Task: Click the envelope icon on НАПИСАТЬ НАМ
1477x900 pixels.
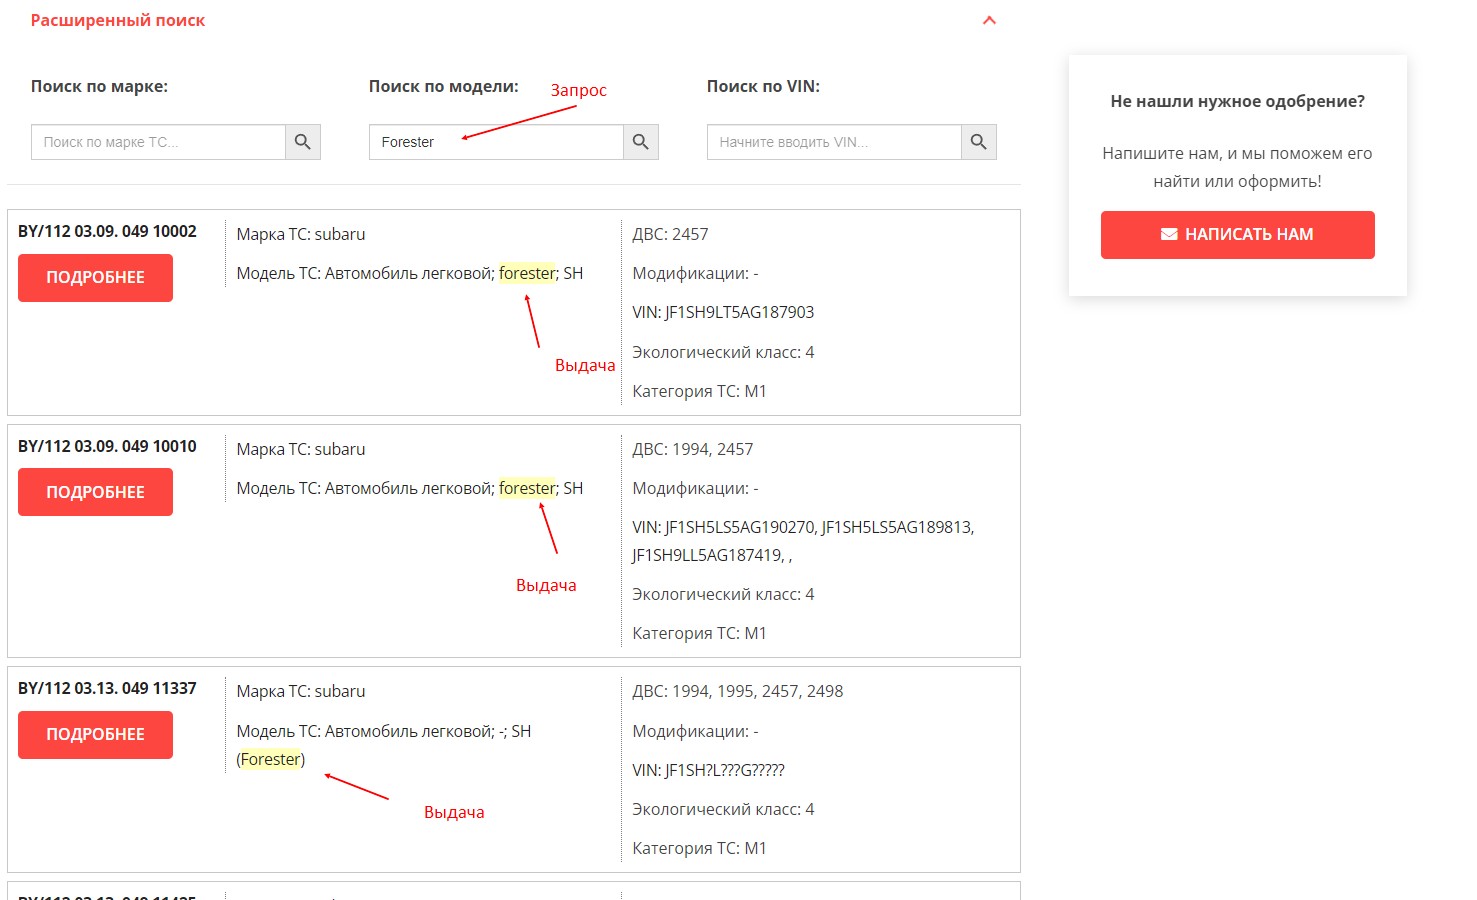Action: pyautogui.click(x=1168, y=235)
